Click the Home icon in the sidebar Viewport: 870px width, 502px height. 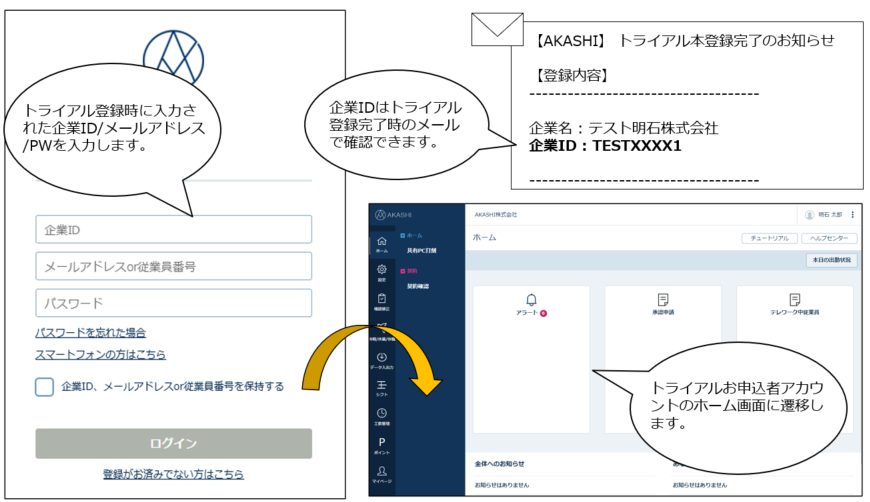(381, 242)
